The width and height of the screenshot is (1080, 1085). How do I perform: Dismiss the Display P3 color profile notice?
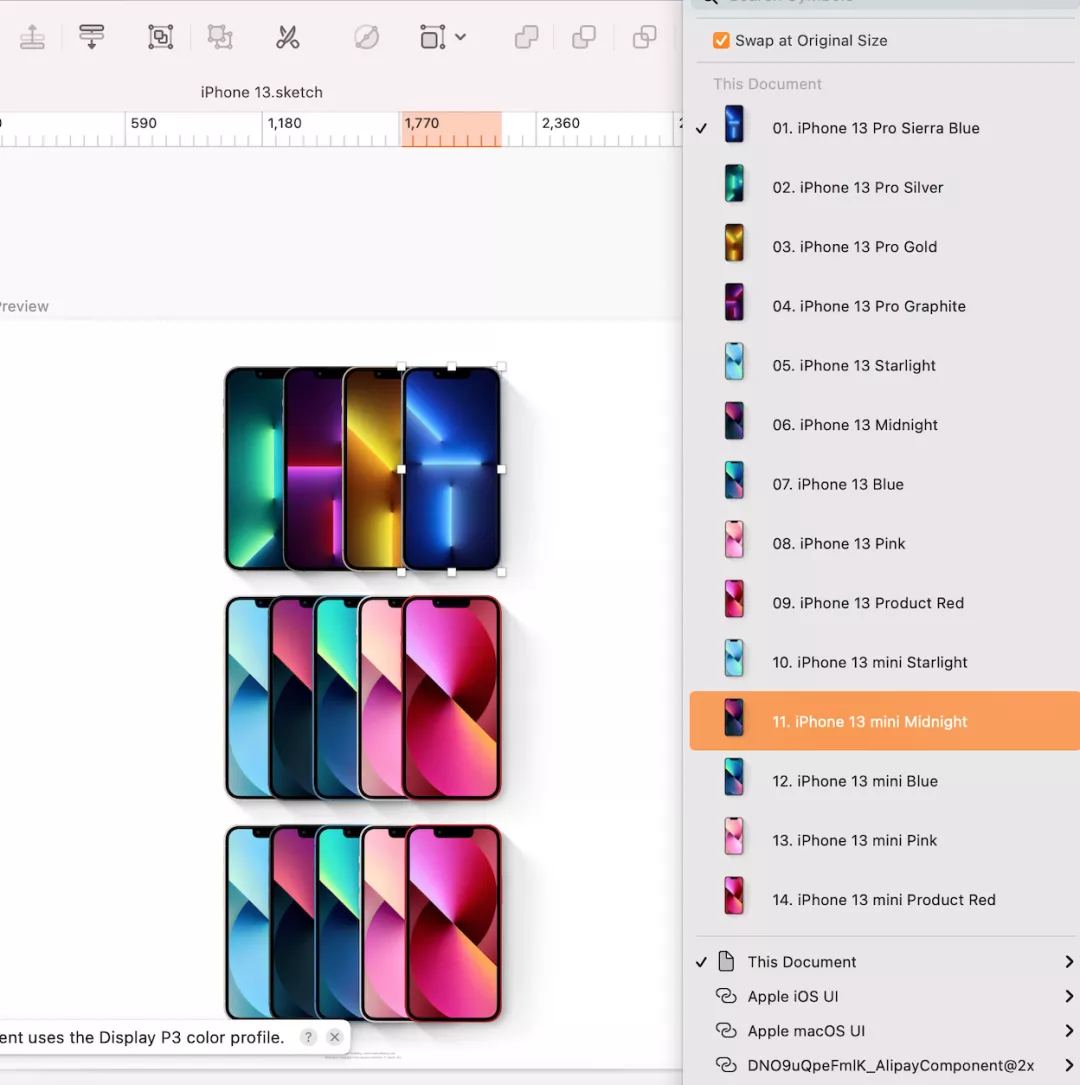[x=335, y=1037]
